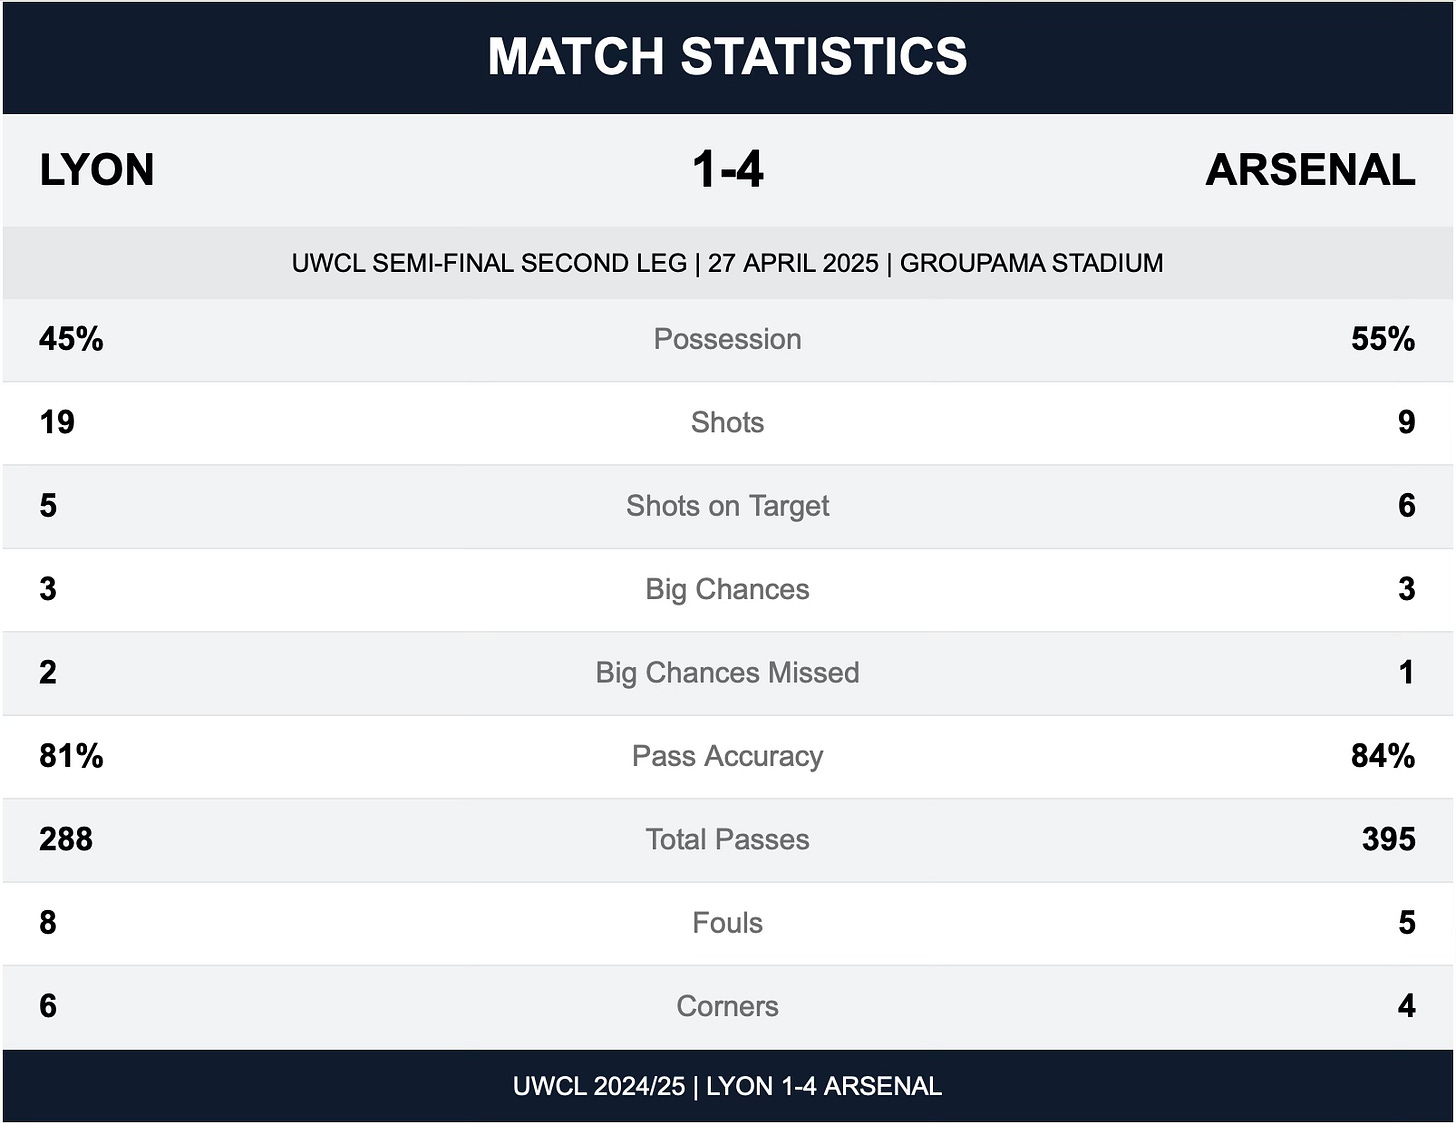
Task: Click the Big Chances Missed label
Action: click(x=727, y=672)
